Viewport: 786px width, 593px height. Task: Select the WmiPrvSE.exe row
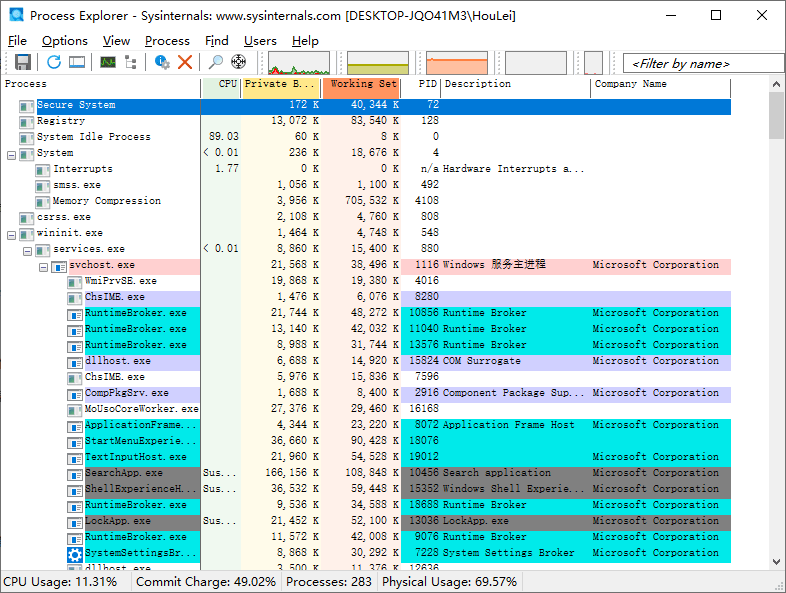coord(366,281)
